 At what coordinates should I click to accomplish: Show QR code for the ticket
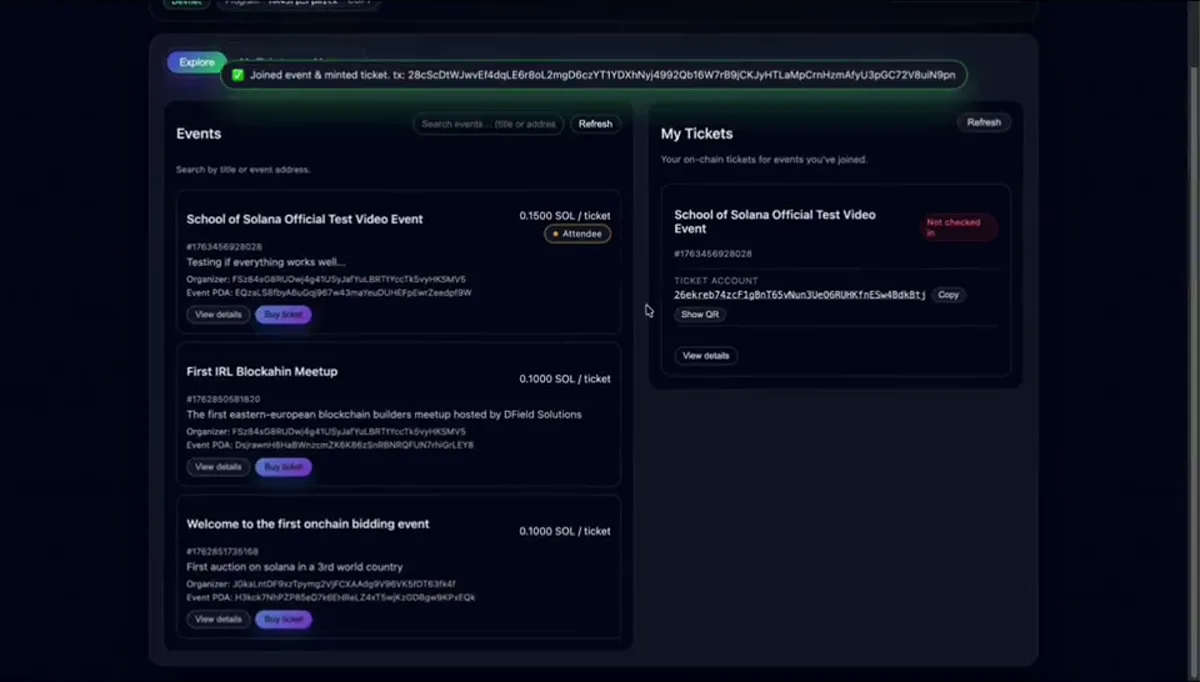(699, 314)
